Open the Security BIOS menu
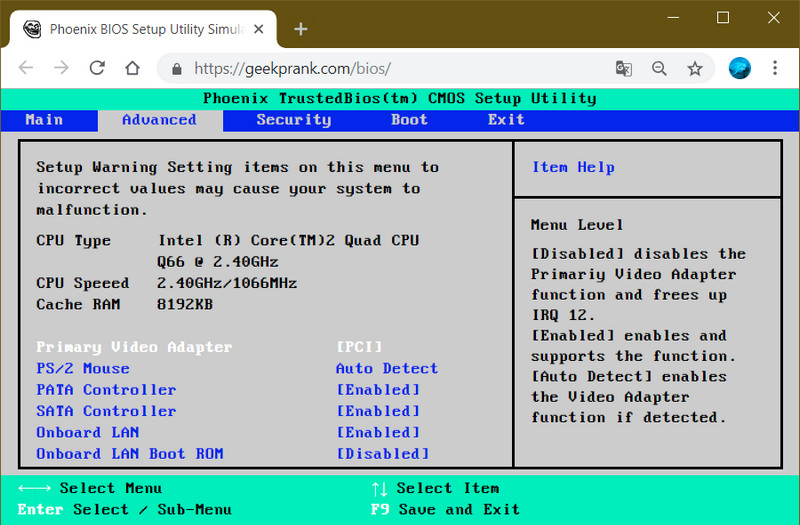Screen dimensions: 800x525 (294, 120)
